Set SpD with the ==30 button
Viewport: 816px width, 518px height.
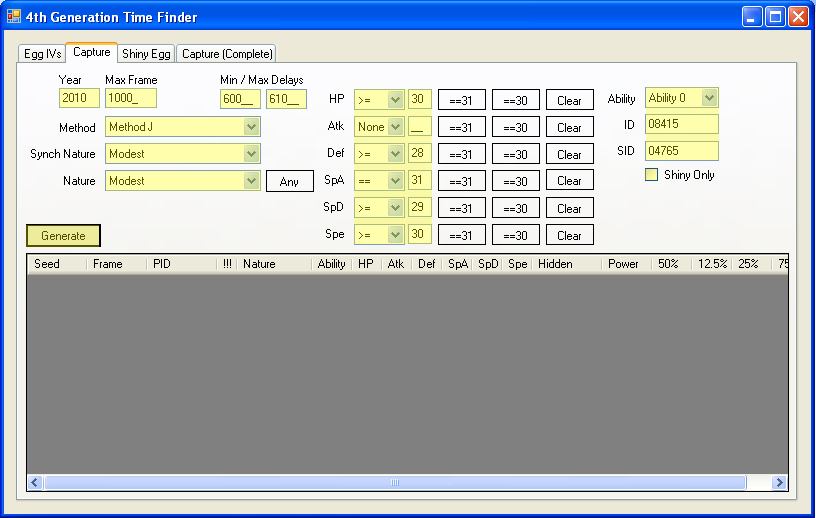(515, 208)
